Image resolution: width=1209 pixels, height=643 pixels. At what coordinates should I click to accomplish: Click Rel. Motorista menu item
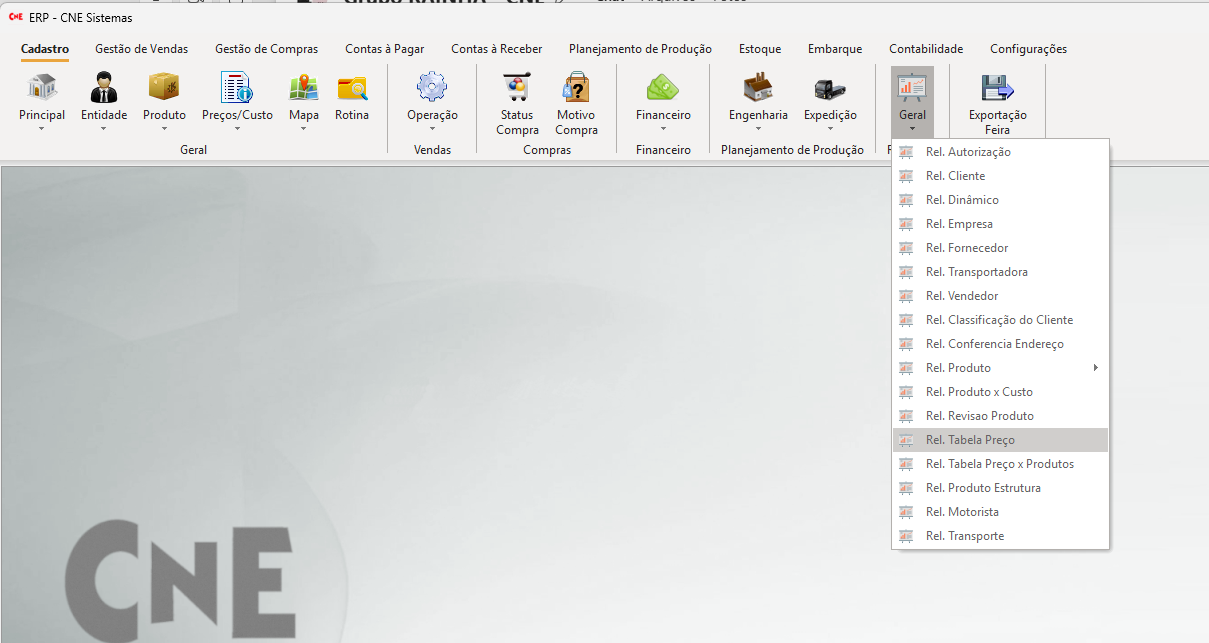962,512
